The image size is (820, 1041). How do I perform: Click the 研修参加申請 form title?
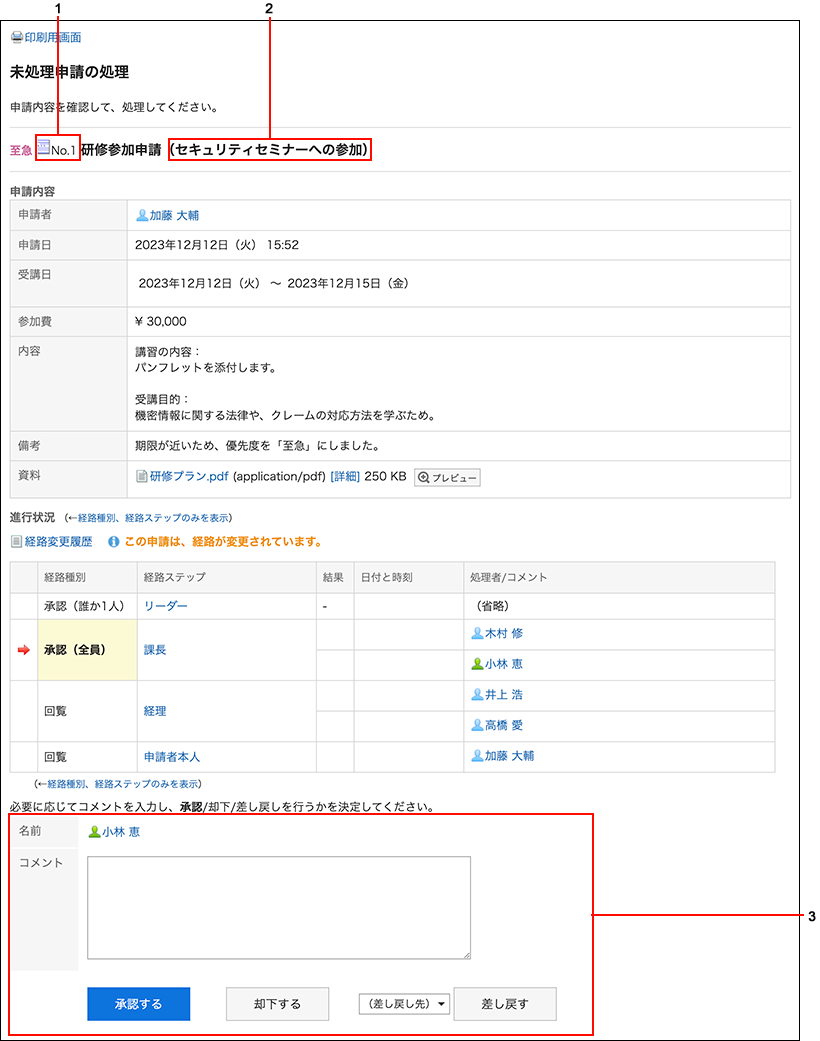click(122, 150)
